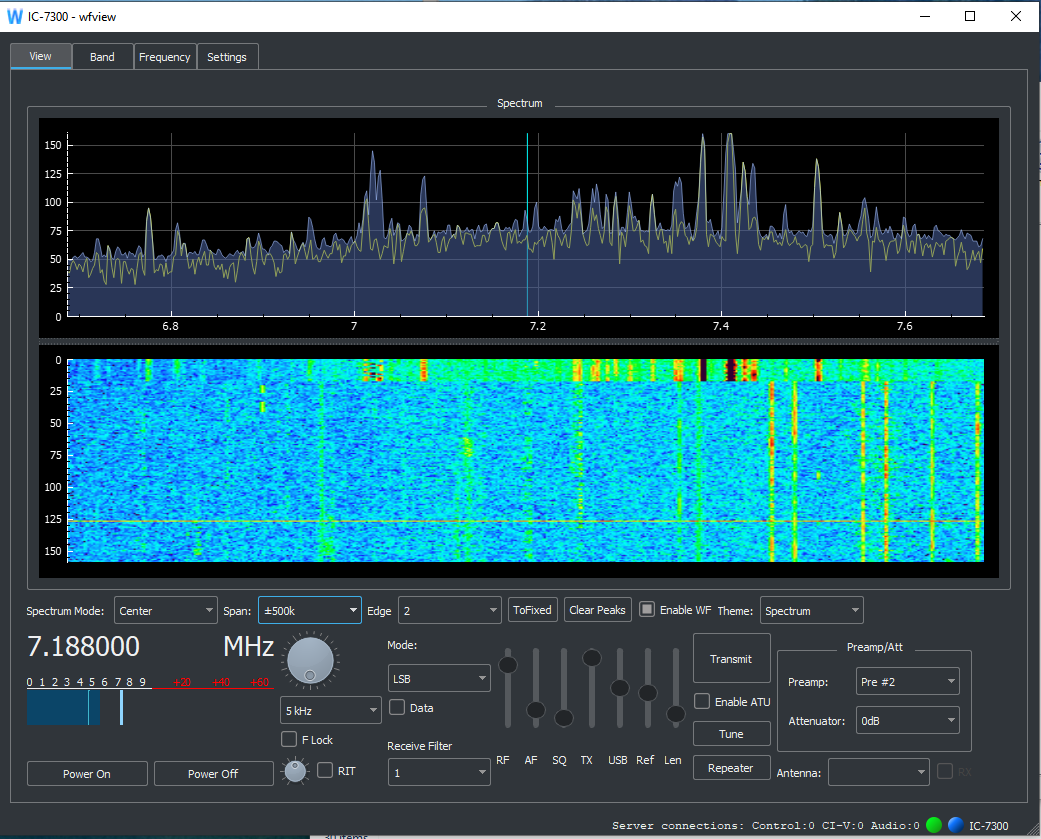Click the Power Off button
The width and height of the screenshot is (1041, 839).
[x=213, y=773]
